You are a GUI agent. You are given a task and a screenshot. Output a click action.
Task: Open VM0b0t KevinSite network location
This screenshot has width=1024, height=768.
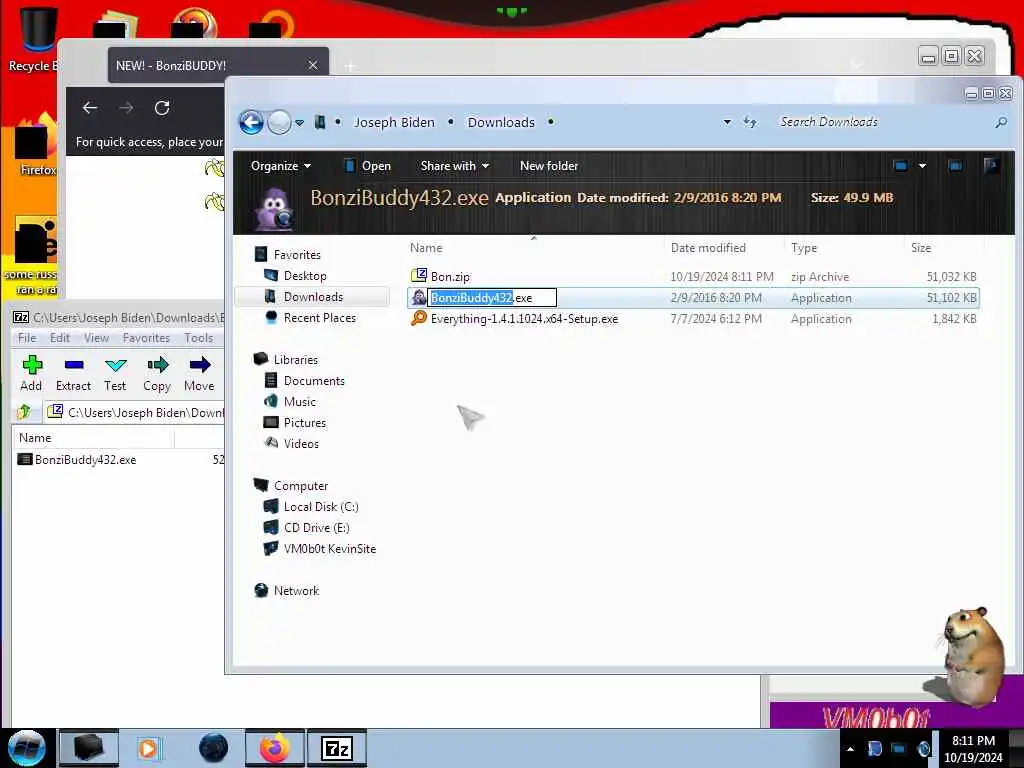[329, 549]
